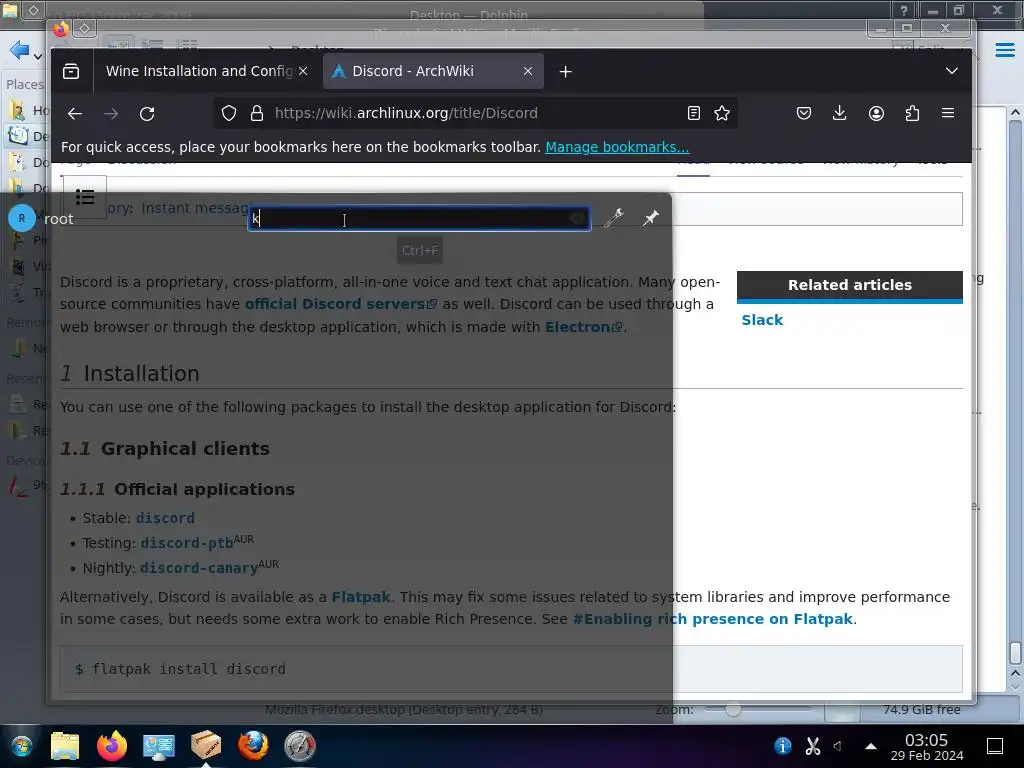Open Firefox hamburger application menu
The image size is (1024, 768).
pyautogui.click(x=948, y=114)
